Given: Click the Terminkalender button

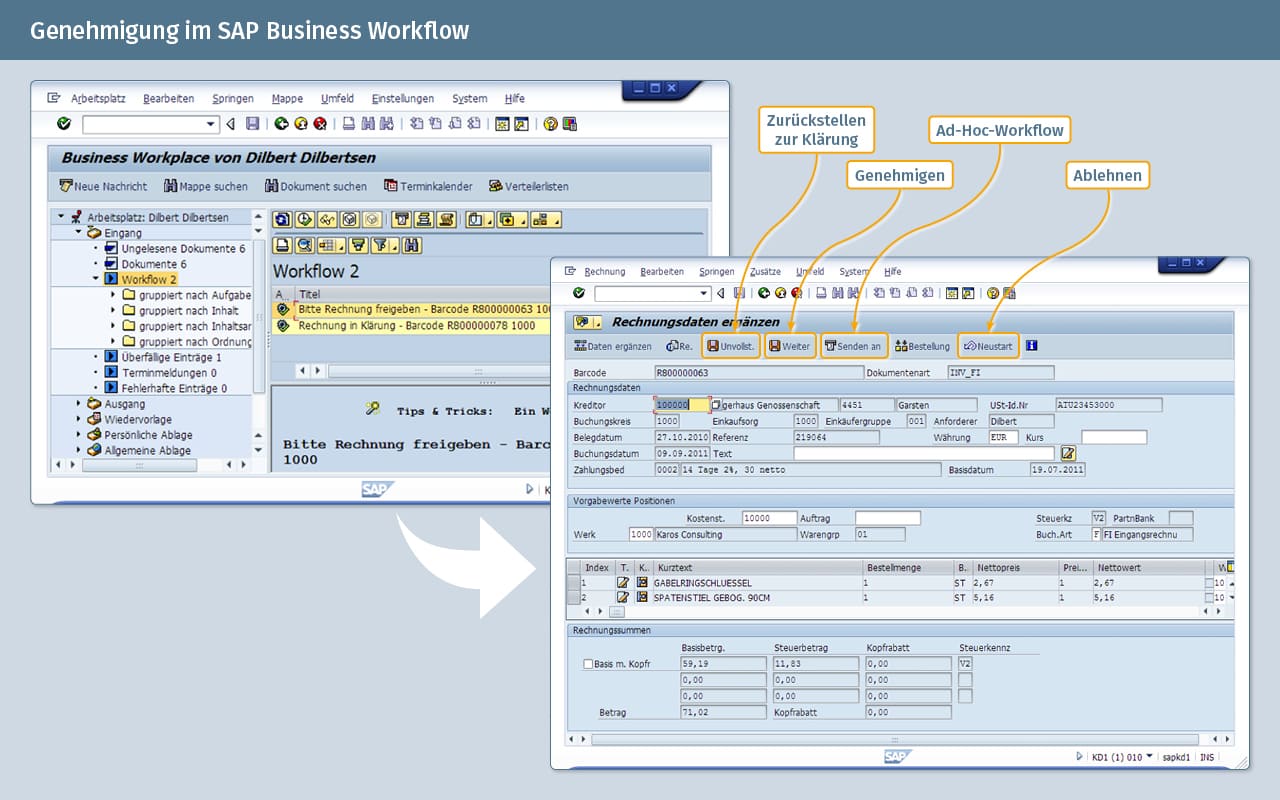Looking at the screenshot, I should coord(428,186).
